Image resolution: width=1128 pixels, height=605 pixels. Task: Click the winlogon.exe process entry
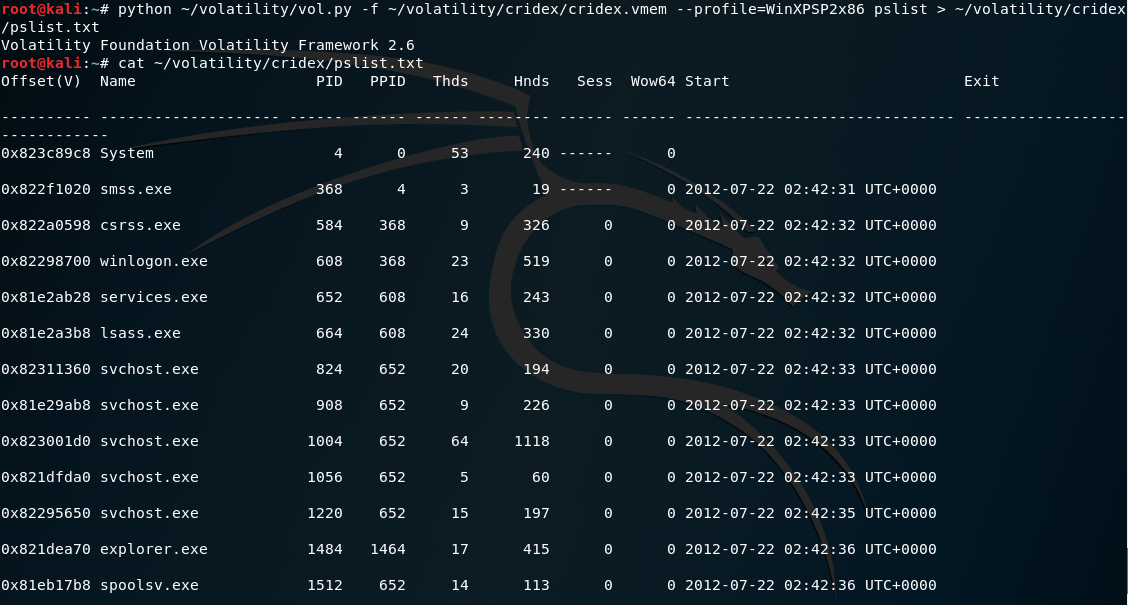tap(152, 261)
